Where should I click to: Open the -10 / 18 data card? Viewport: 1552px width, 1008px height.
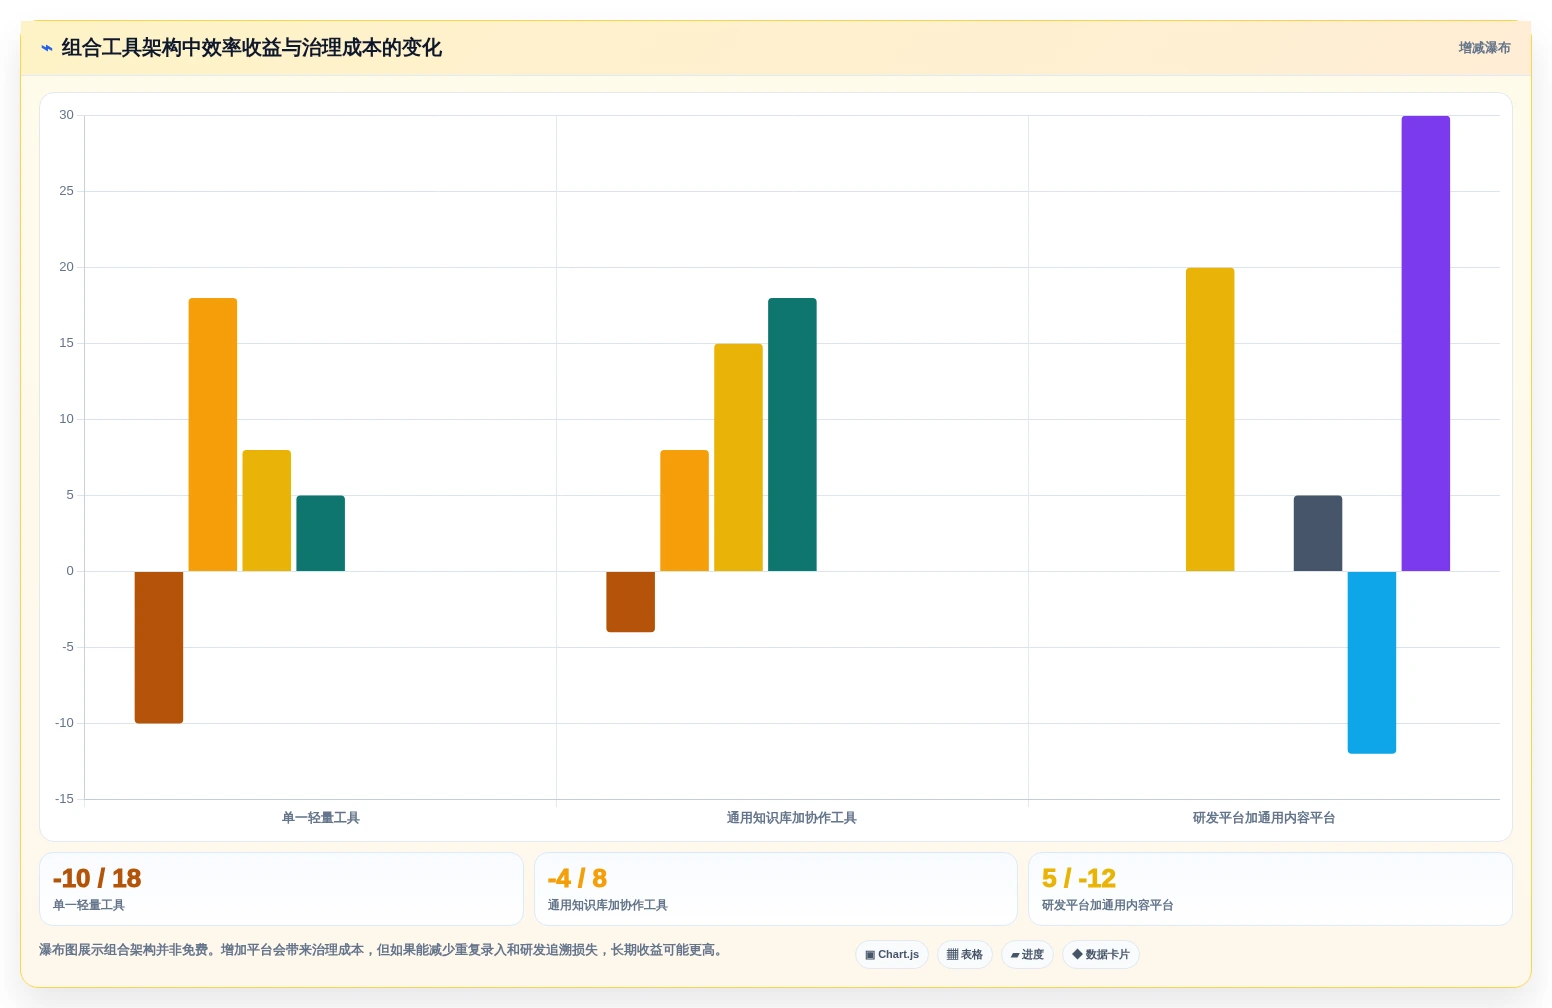pos(281,889)
